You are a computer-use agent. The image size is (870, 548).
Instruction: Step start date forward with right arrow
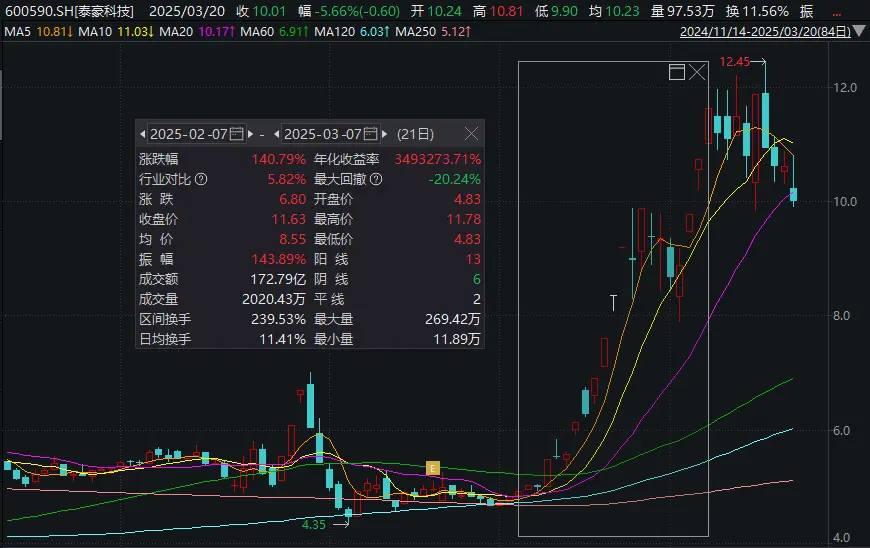(250, 133)
